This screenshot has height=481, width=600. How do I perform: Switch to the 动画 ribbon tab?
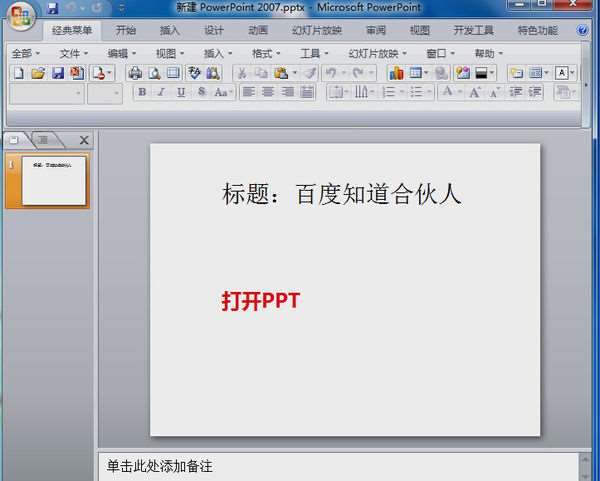pos(258,30)
